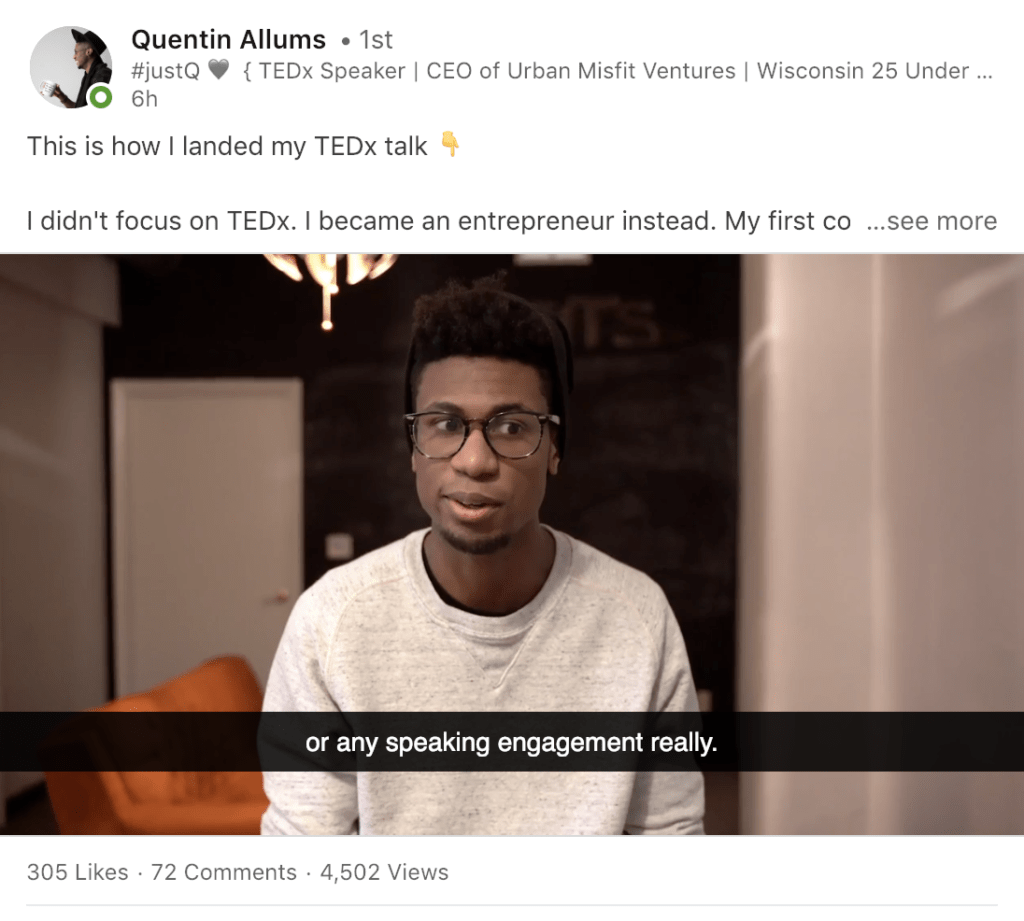
Task: Click "This is how I landed my TEDx talk"
Action: pyautogui.click(x=227, y=146)
